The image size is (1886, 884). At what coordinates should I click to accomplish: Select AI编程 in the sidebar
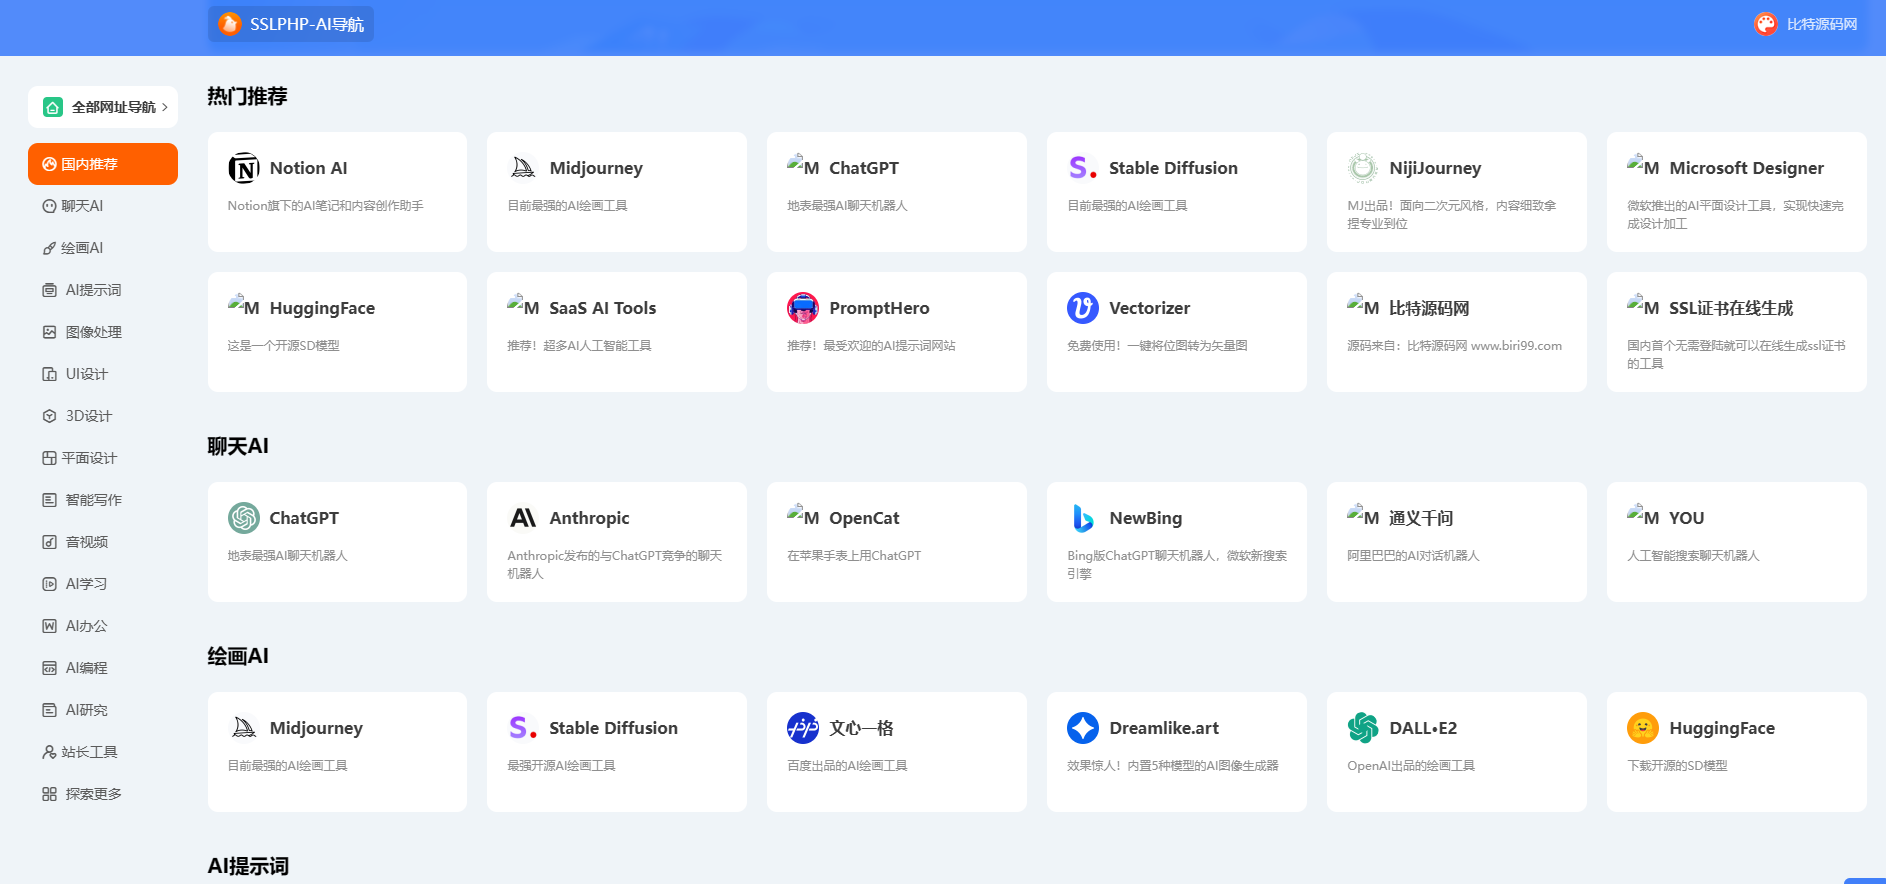[103, 668]
